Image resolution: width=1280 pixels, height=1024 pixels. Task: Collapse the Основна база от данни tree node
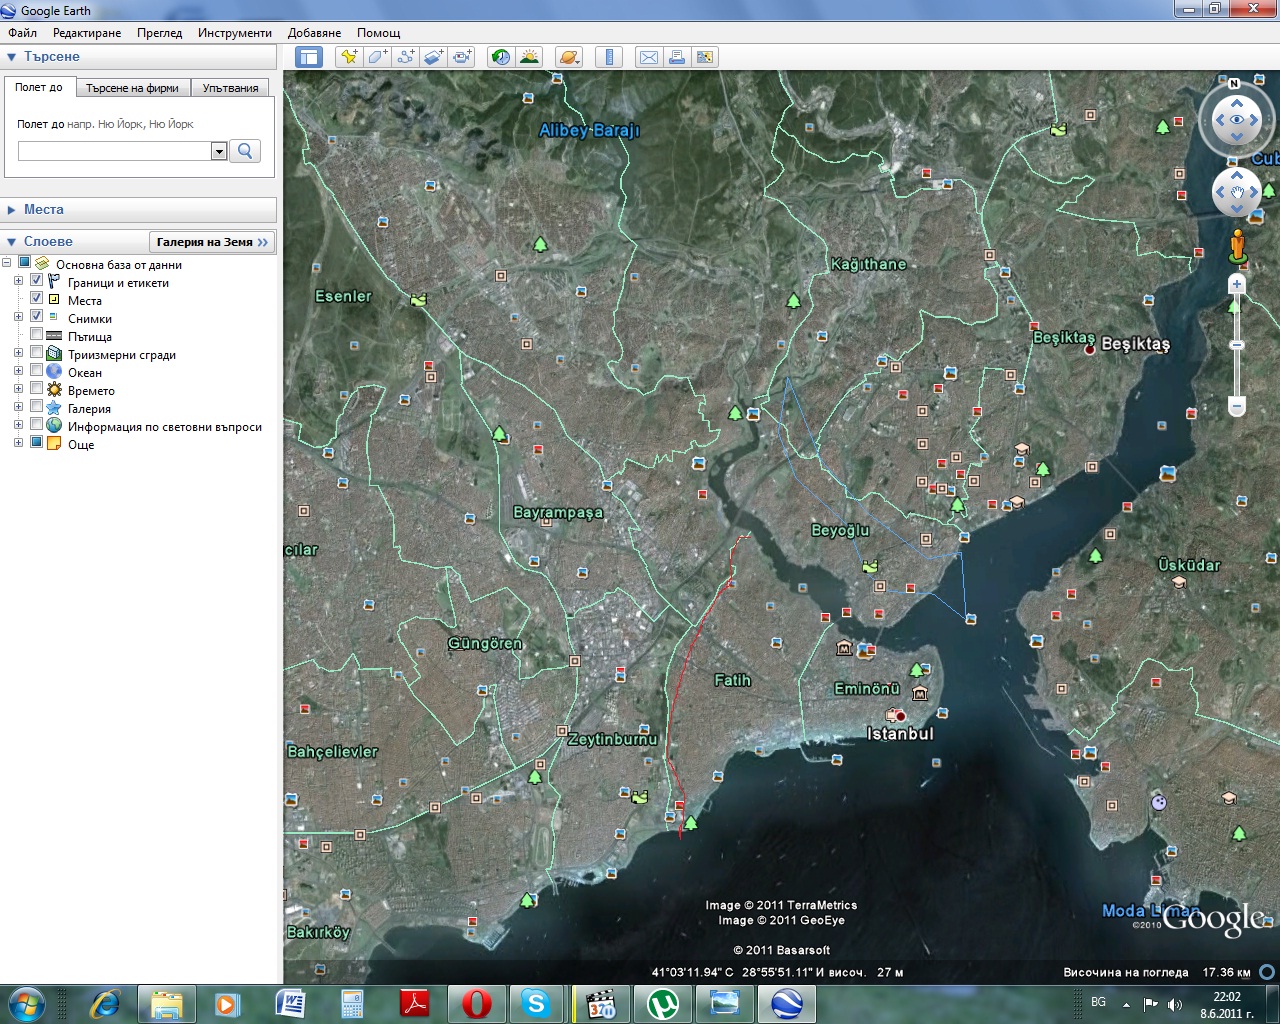click(x=7, y=264)
